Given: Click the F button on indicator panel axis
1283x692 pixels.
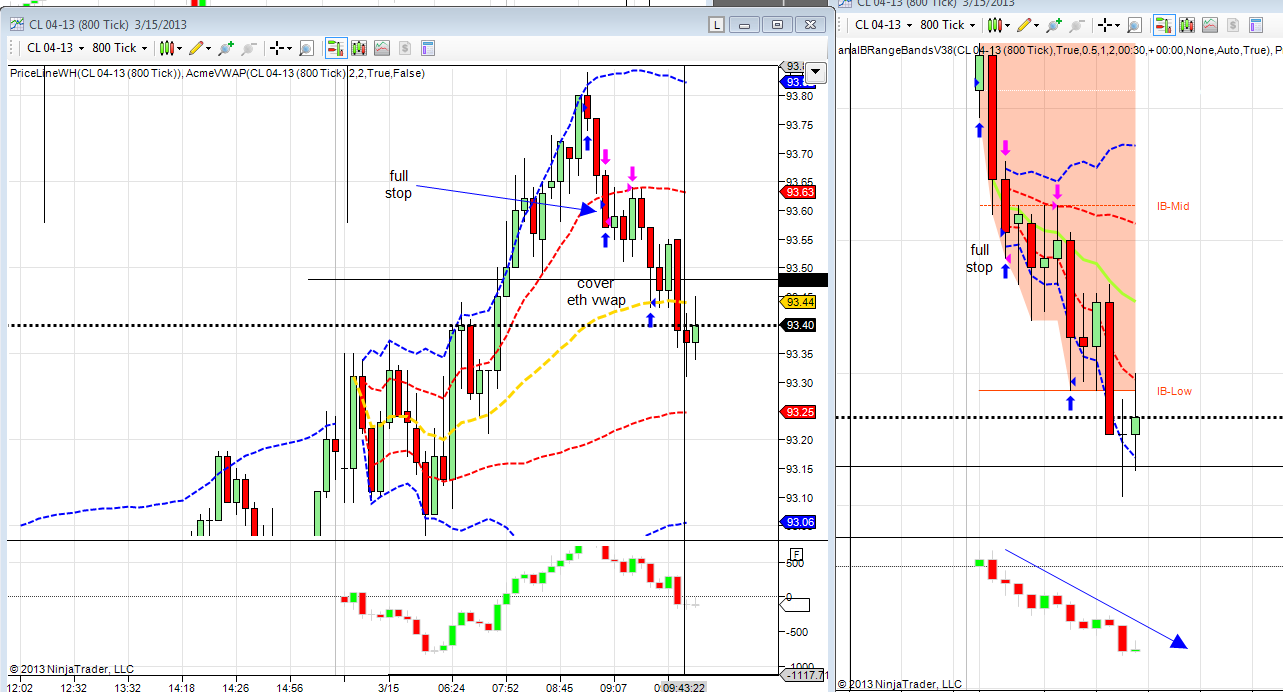Looking at the screenshot, I should point(796,553).
